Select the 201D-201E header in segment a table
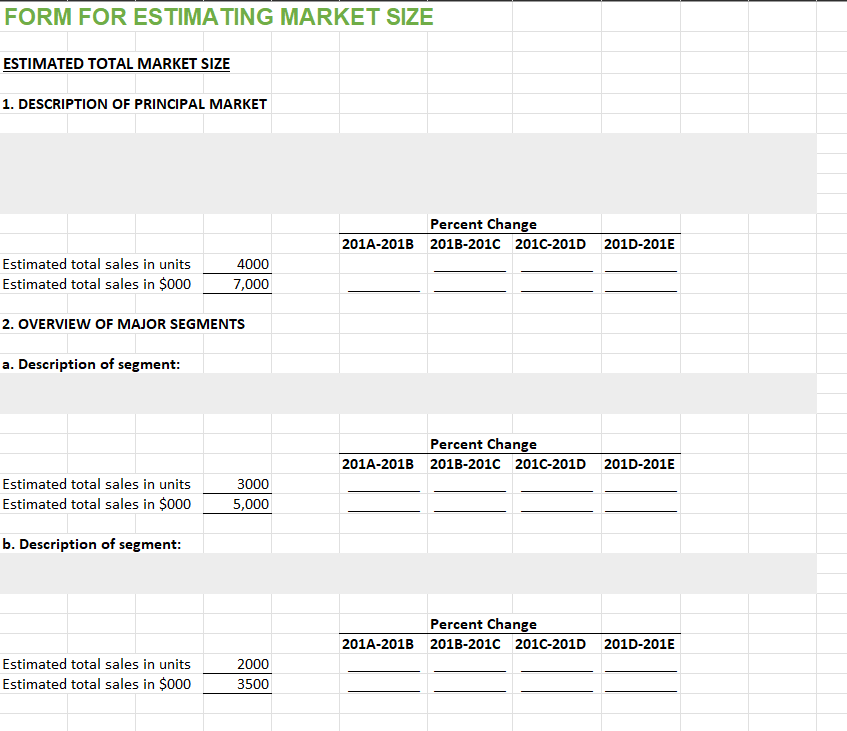 (639, 464)
